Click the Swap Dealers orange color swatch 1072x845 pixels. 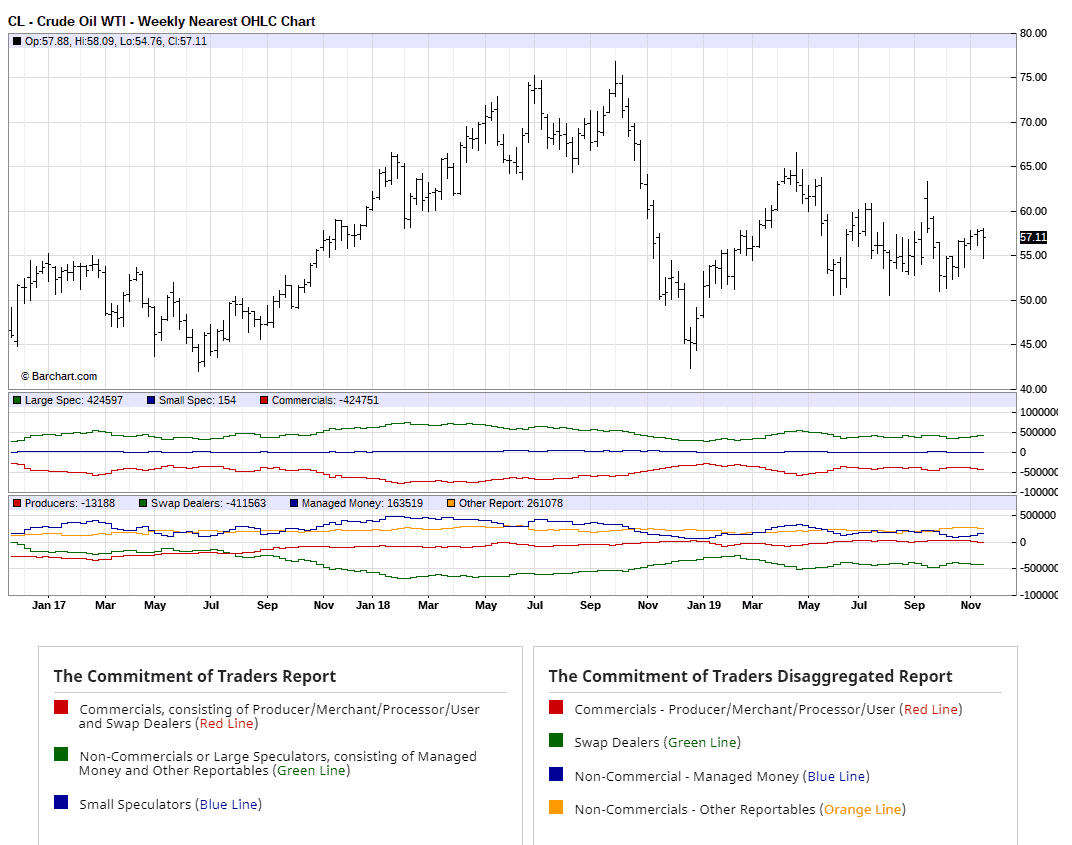554,808
